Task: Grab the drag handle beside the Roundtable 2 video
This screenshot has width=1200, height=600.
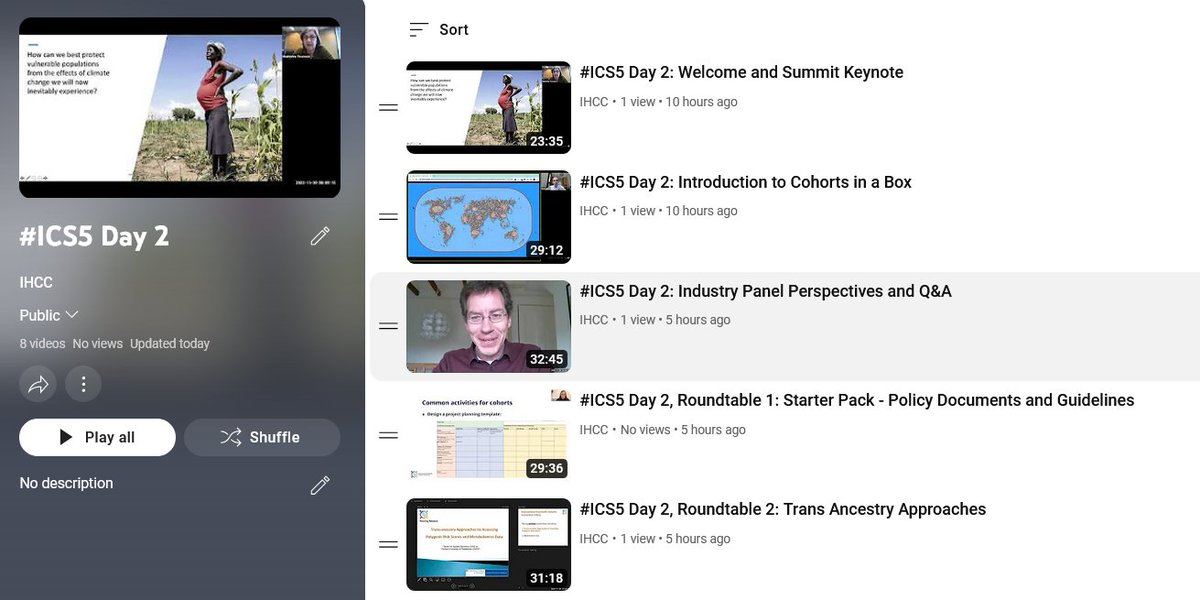Action: tap(388, 543)
